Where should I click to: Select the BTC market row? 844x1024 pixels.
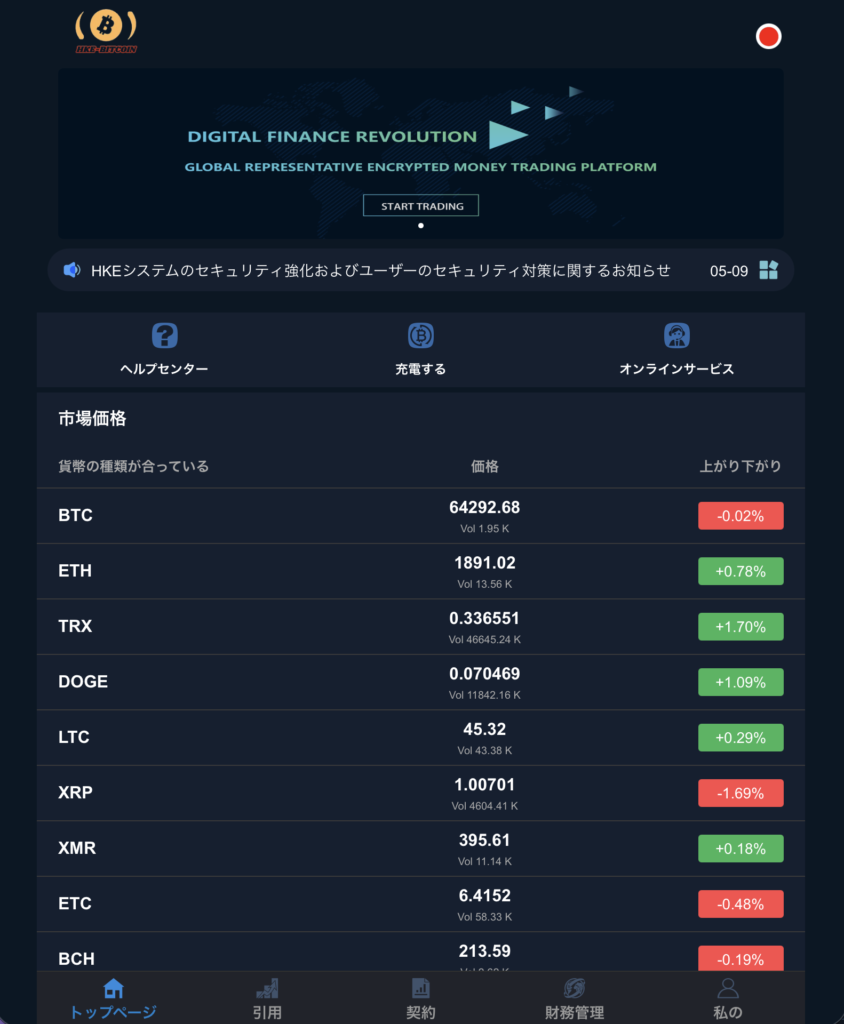pos(421,516)
